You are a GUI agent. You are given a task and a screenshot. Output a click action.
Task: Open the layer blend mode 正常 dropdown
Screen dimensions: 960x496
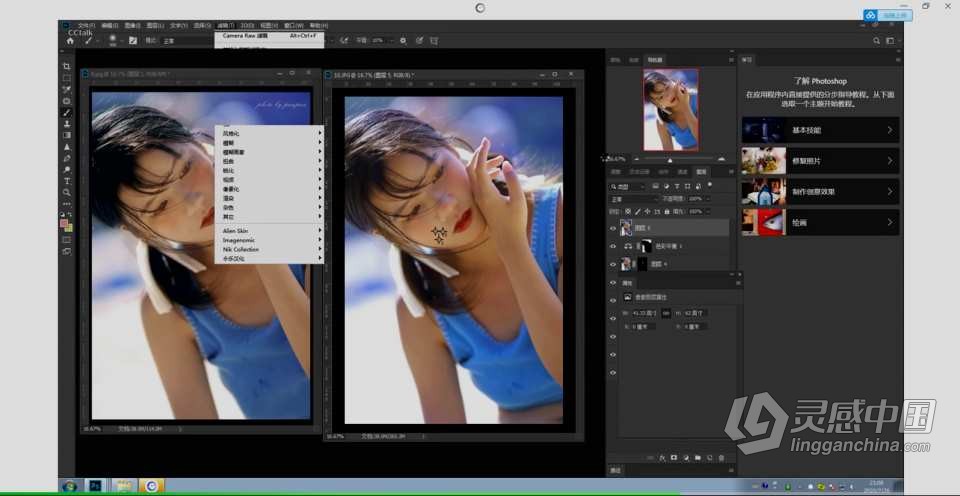pos(634,199)
